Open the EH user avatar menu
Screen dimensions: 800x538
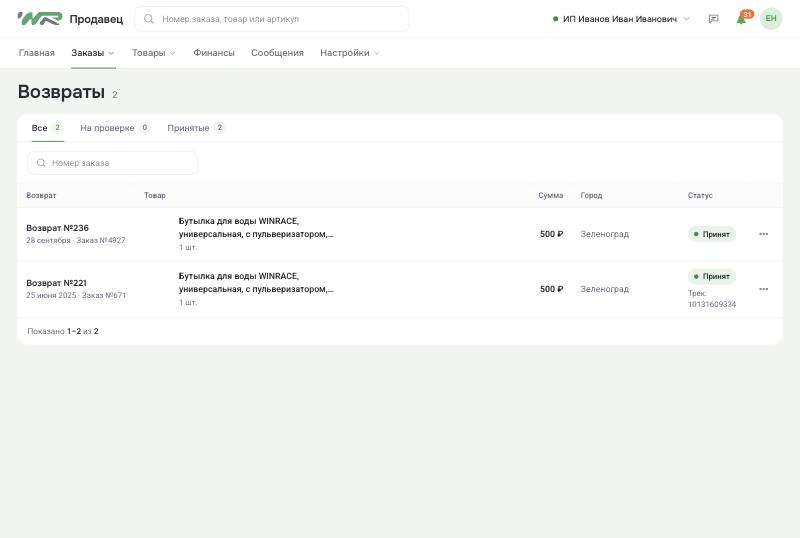[770, 18]
